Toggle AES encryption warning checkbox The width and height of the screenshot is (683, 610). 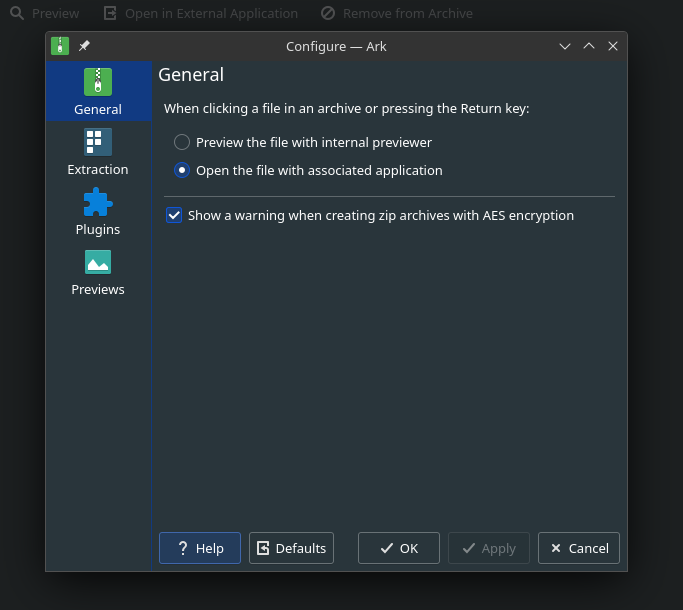(x=370, y=215)
